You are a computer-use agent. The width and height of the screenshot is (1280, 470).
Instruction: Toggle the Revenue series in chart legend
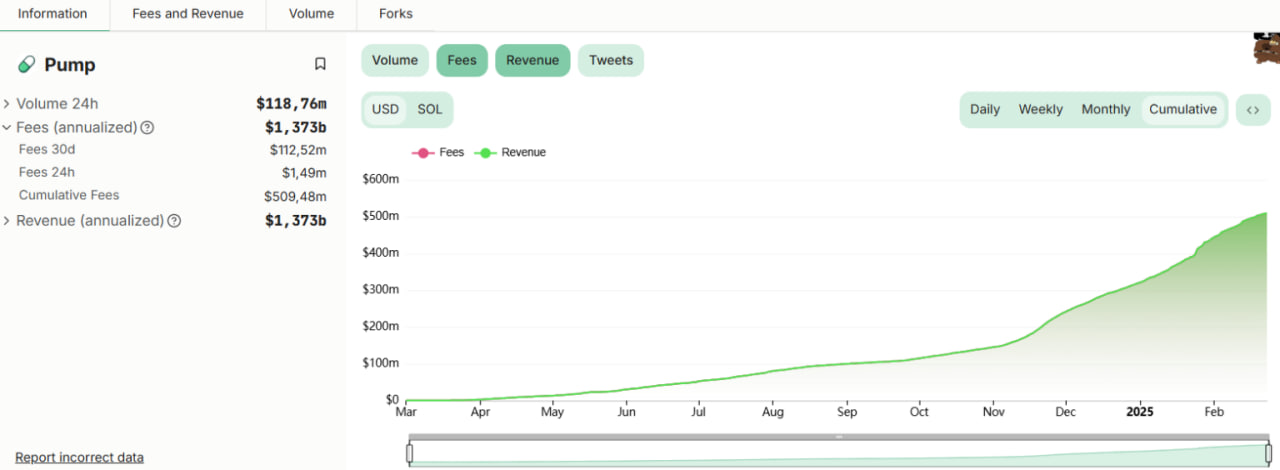point(517,153)
